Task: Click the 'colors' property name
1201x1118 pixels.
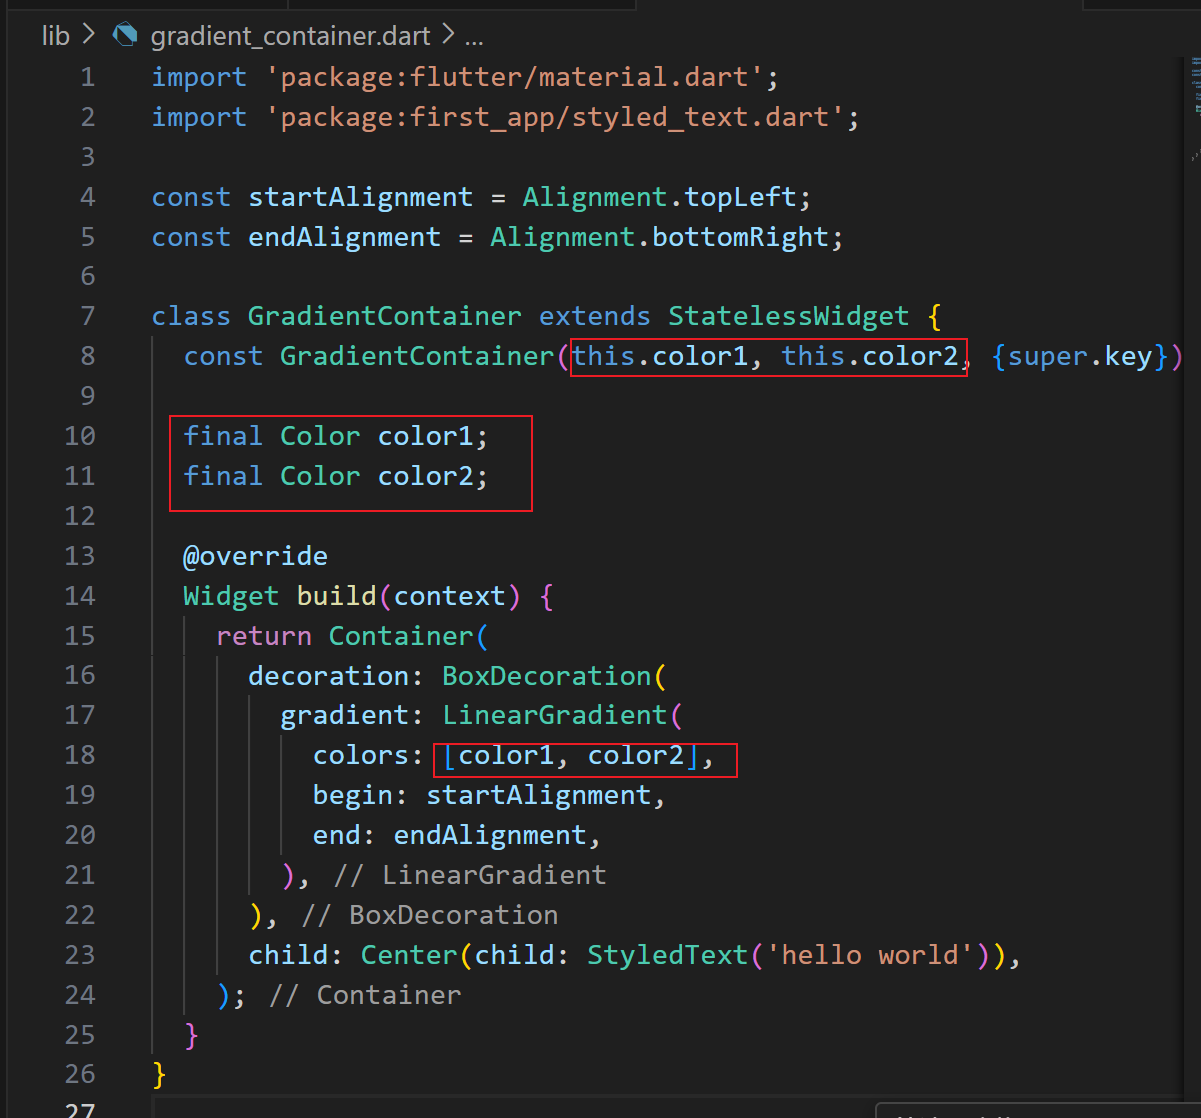Action: pos(360,755)
